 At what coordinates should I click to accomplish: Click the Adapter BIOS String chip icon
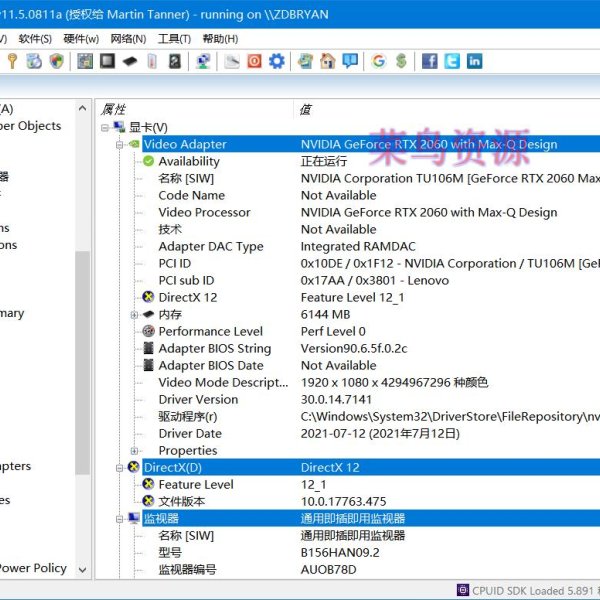tap(148, 348)
